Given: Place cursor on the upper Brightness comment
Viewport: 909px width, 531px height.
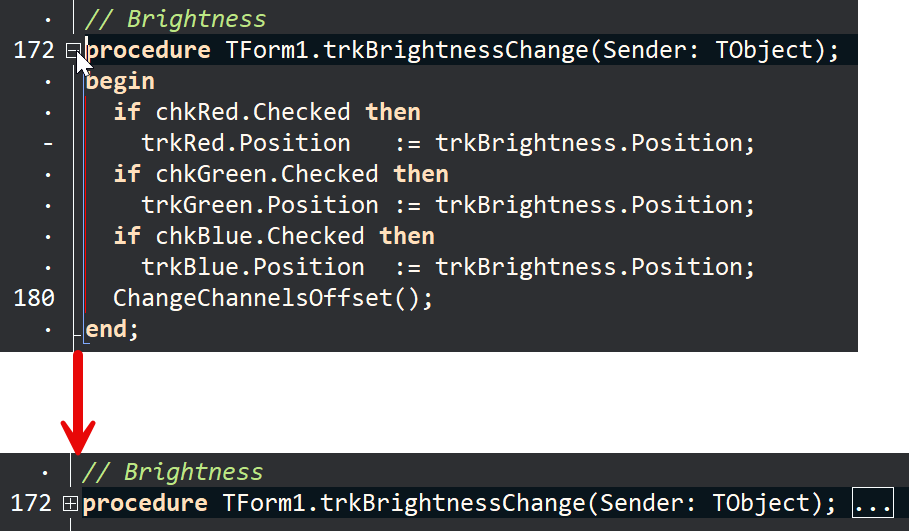Looking at the screenshot, I should (x=176, y=19).
